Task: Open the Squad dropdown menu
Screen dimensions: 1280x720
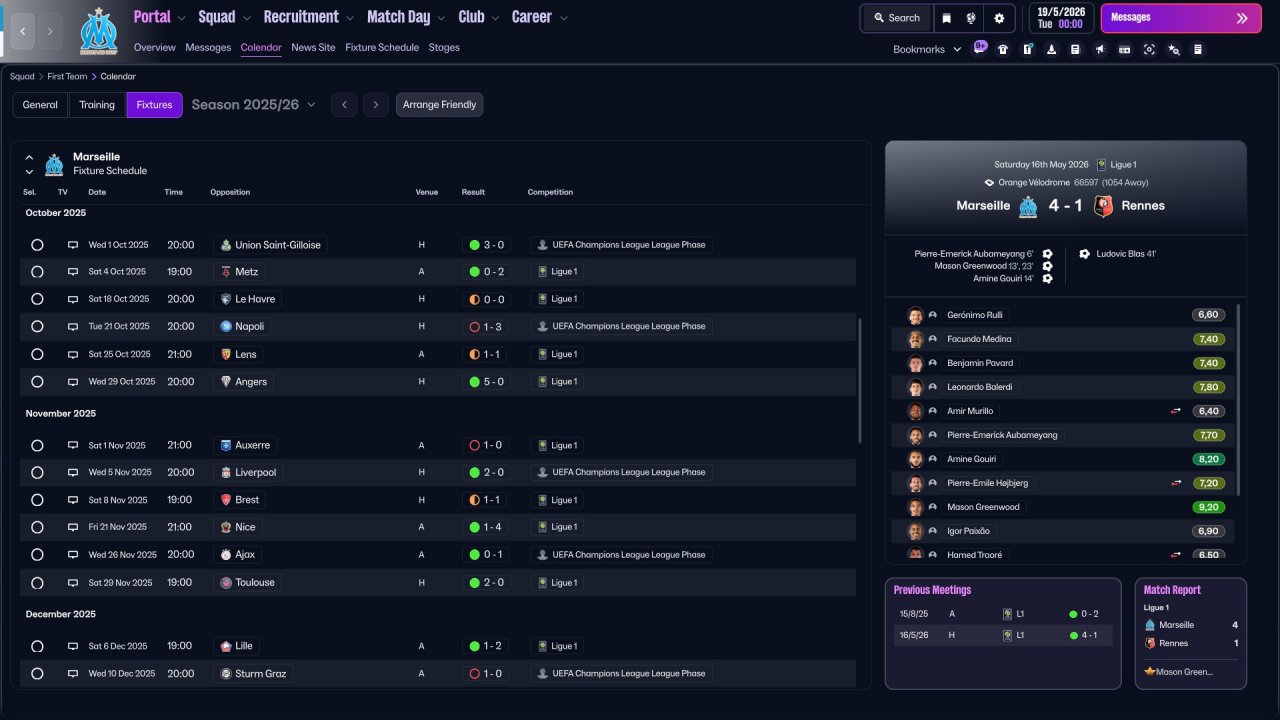Action: (x=224, y=17)
